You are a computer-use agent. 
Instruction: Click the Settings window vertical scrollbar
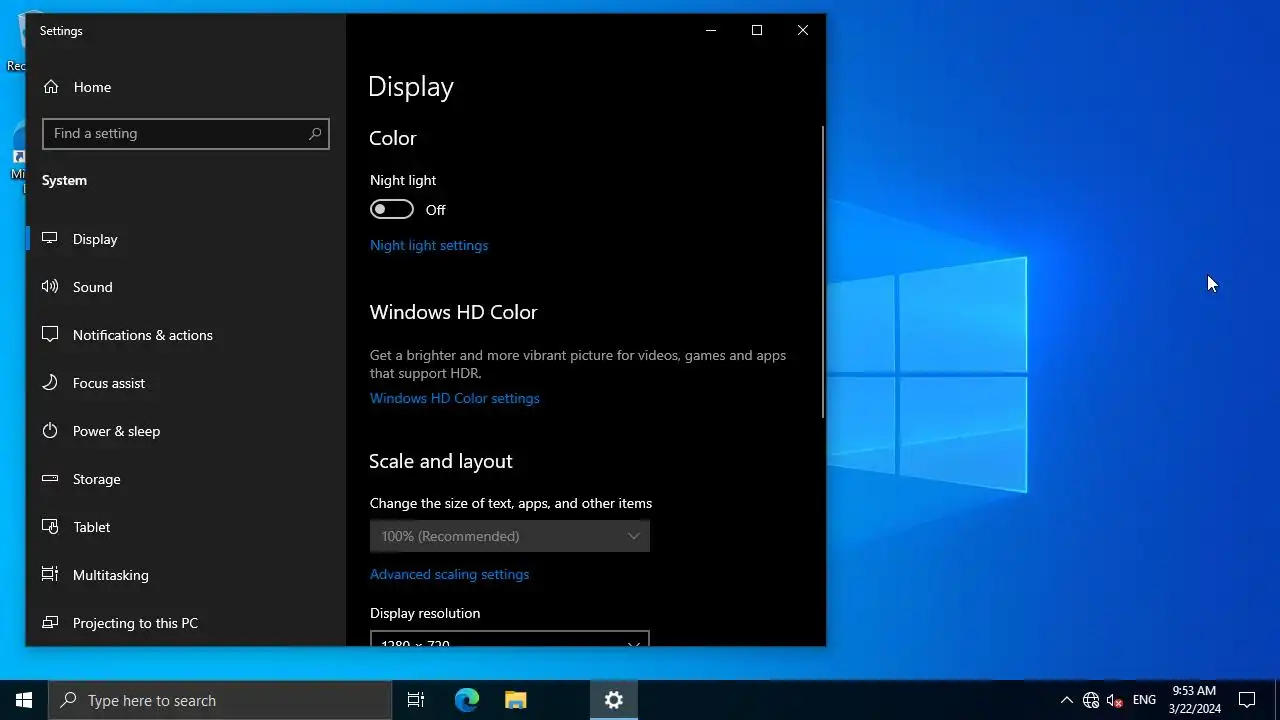click(x=823, y=272)
